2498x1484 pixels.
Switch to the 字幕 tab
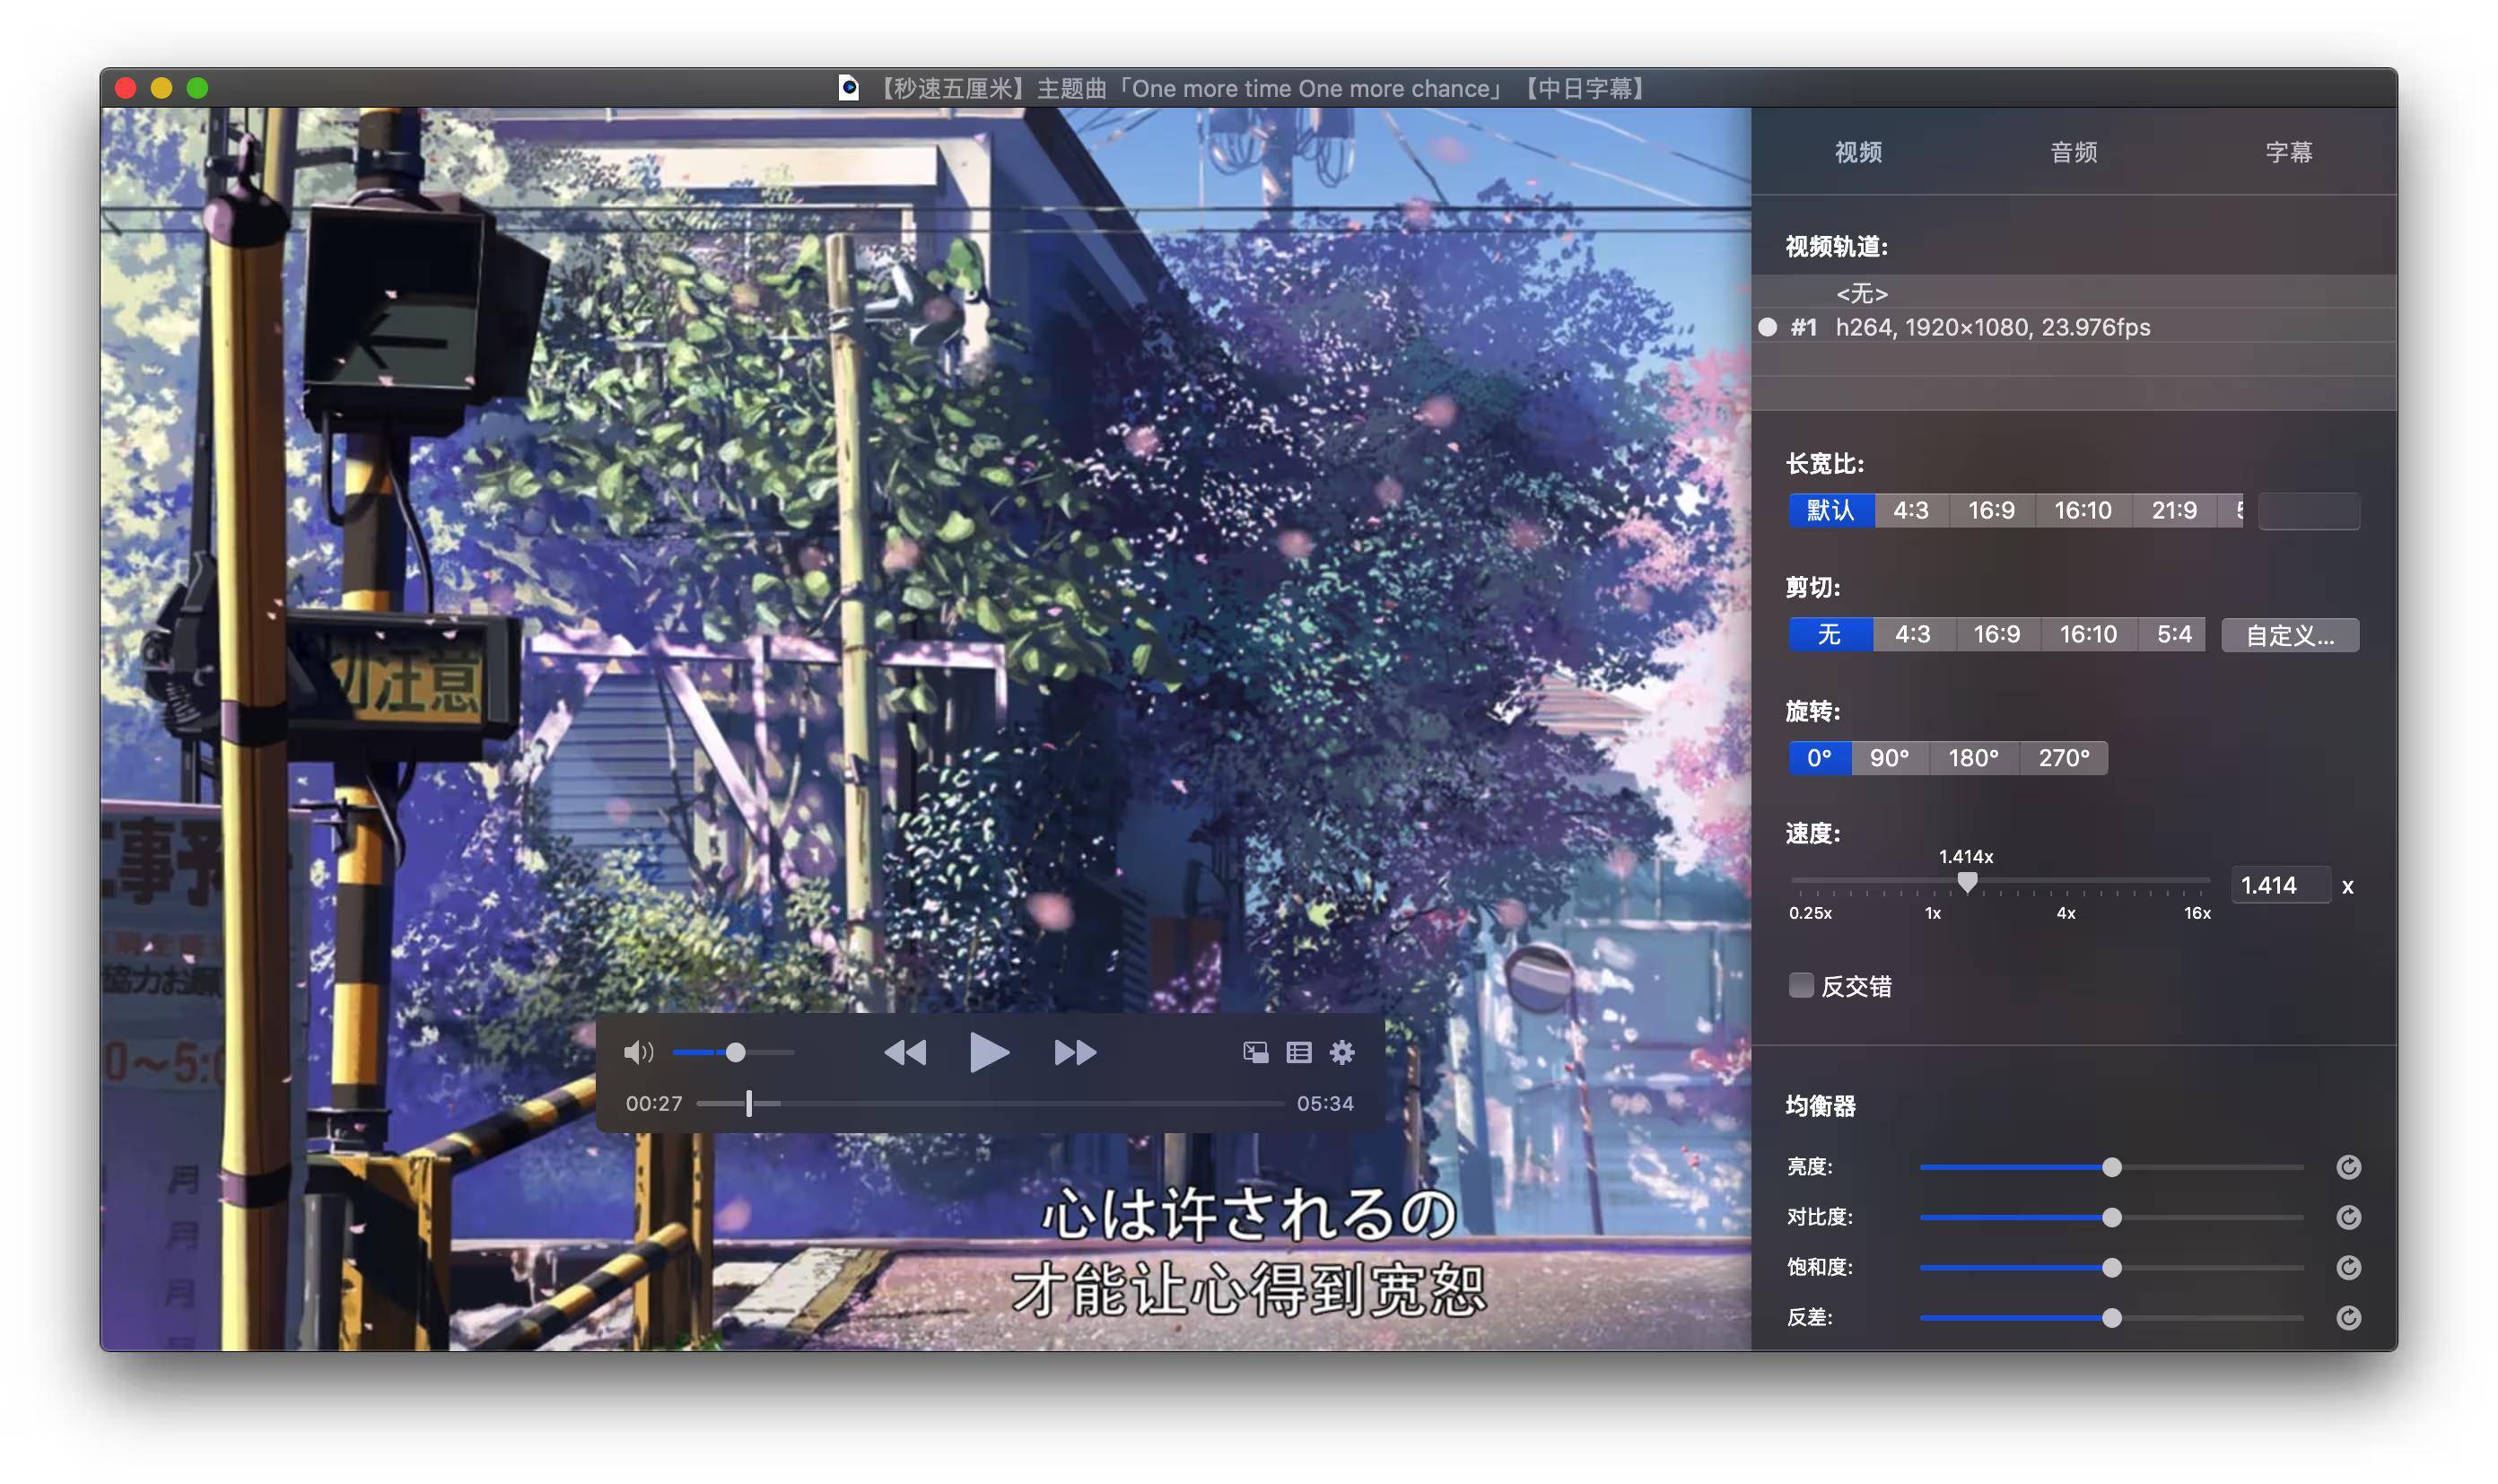click(2288, 152)
